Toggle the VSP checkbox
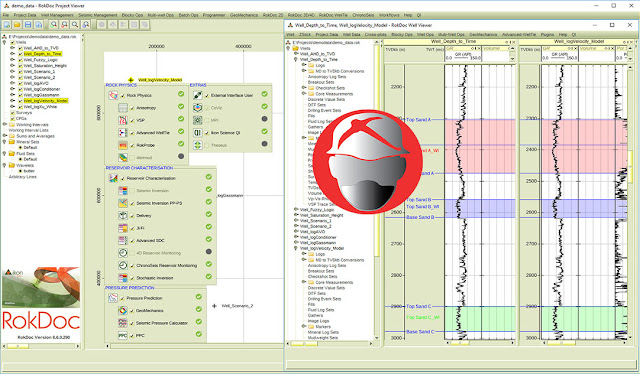640x374 pixels. 132,120
